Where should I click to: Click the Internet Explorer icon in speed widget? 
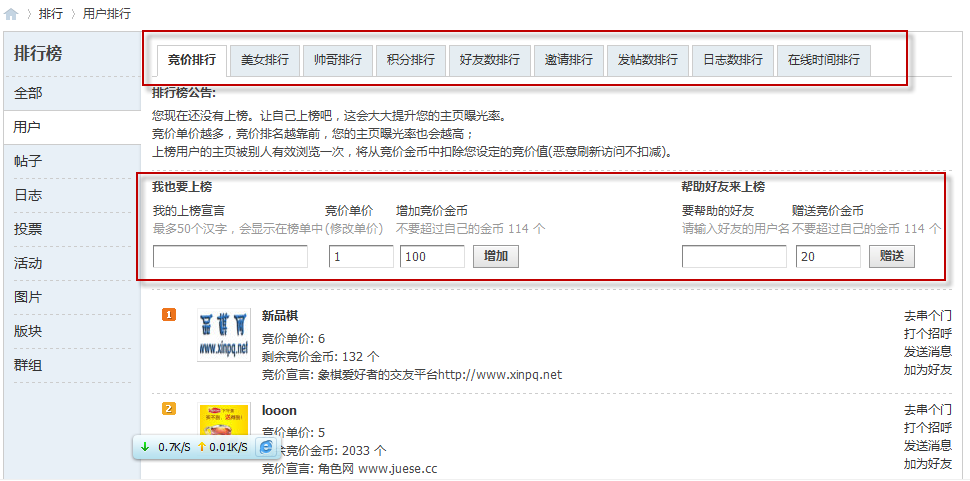(266, 447)
